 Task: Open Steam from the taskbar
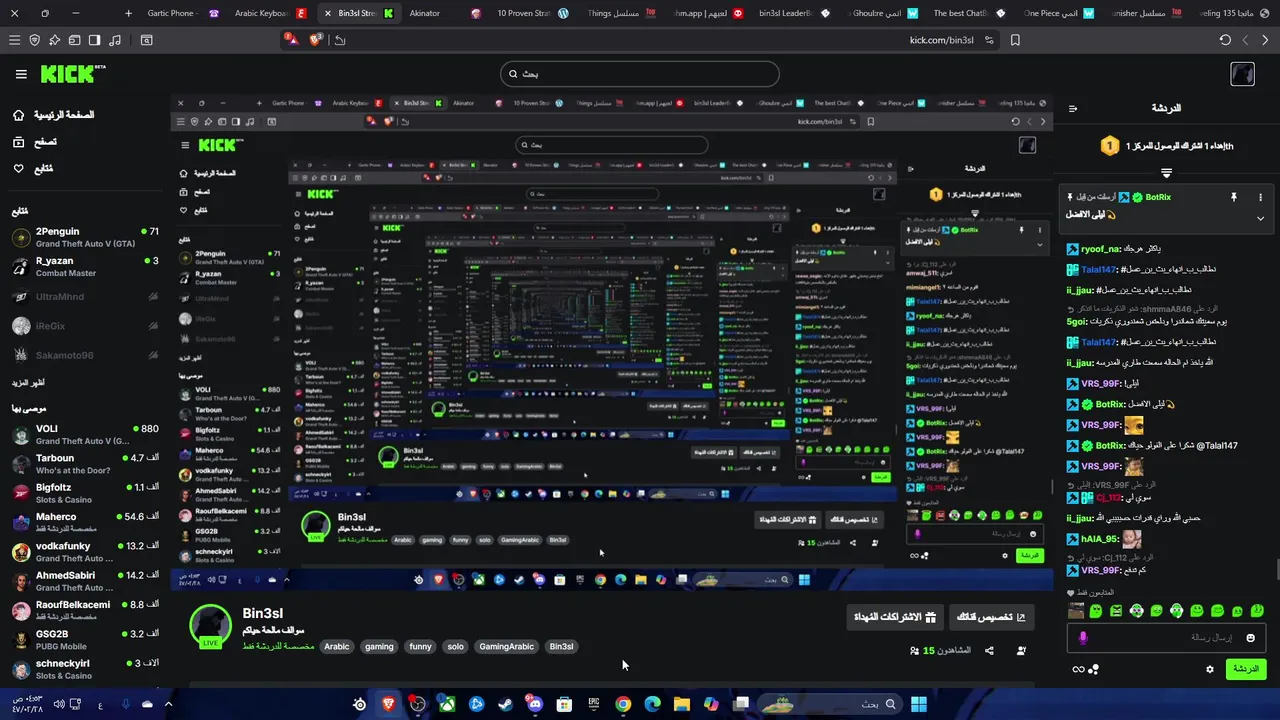tap(506, 704)
